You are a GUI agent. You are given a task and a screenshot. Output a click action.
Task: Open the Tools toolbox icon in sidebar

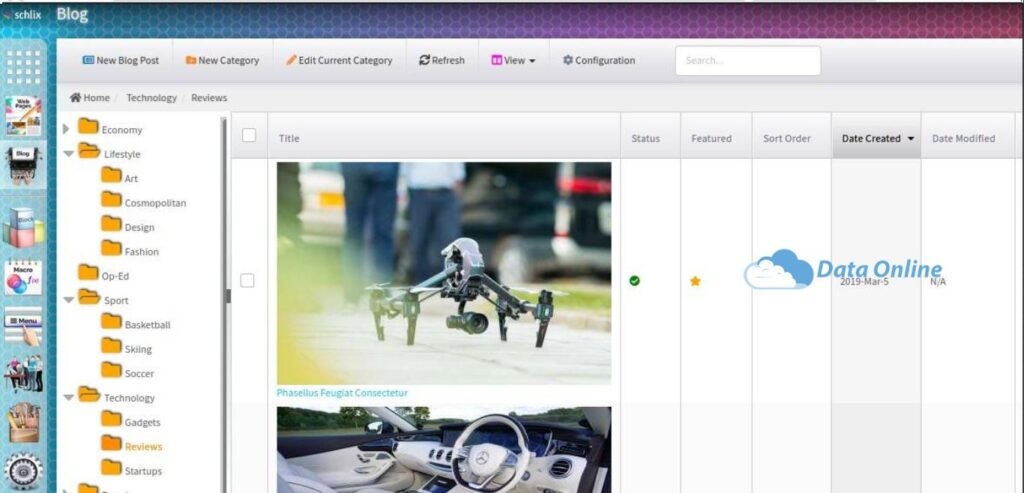coord(23,423)
